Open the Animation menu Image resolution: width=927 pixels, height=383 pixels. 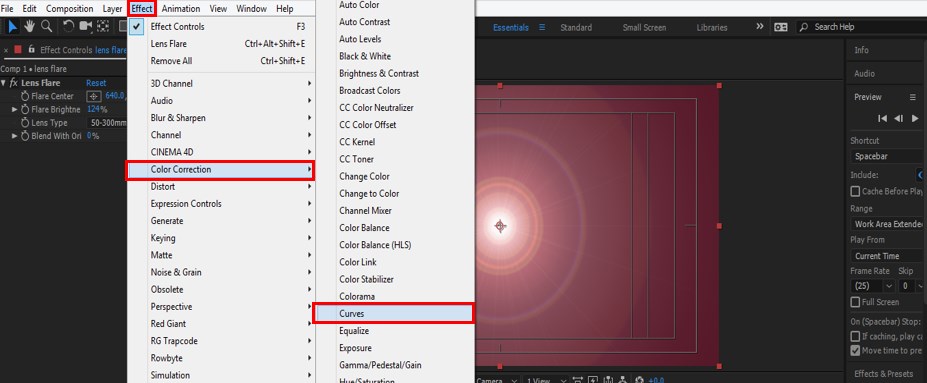tap(181, 9)
